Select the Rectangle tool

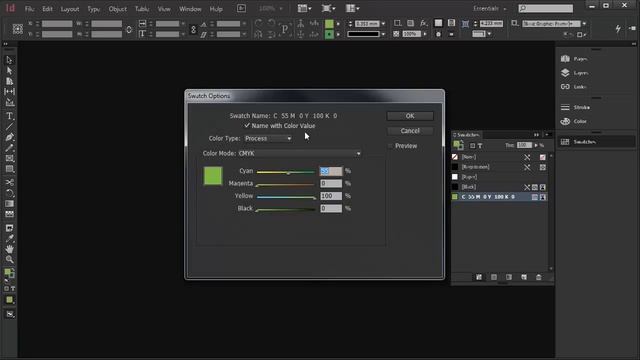[x=9, y=169]
